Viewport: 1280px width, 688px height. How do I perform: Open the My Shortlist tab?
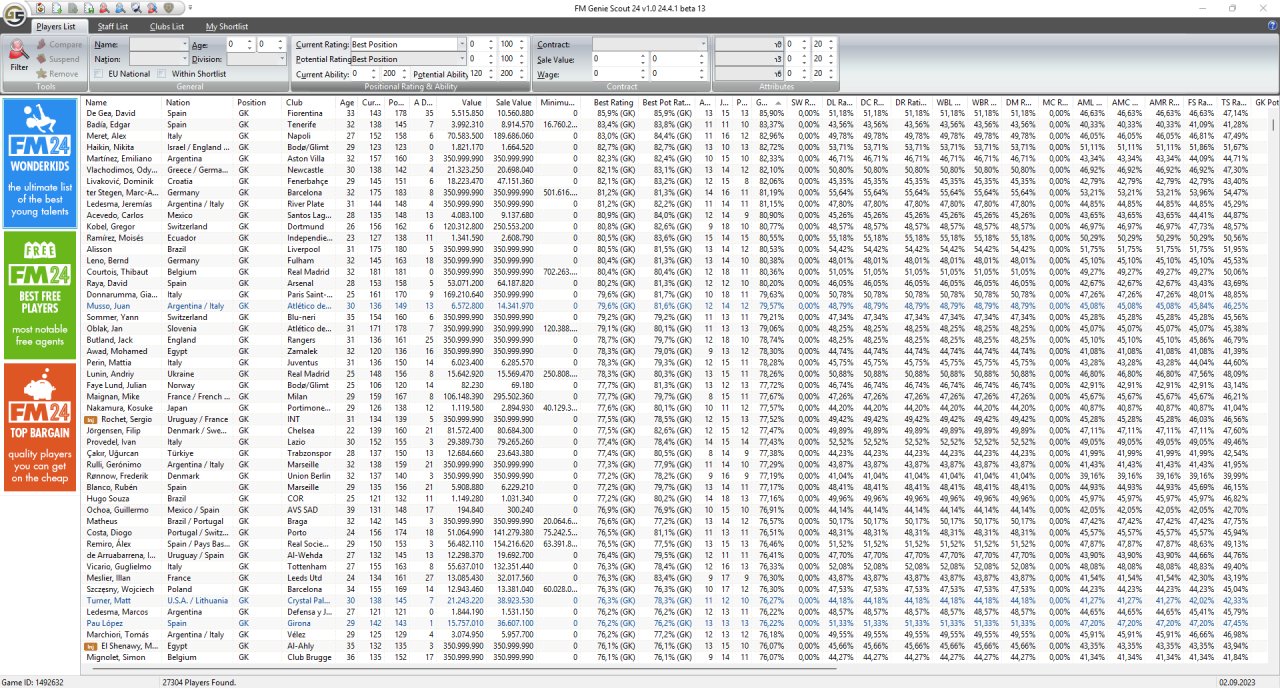[x=227, y=26]
